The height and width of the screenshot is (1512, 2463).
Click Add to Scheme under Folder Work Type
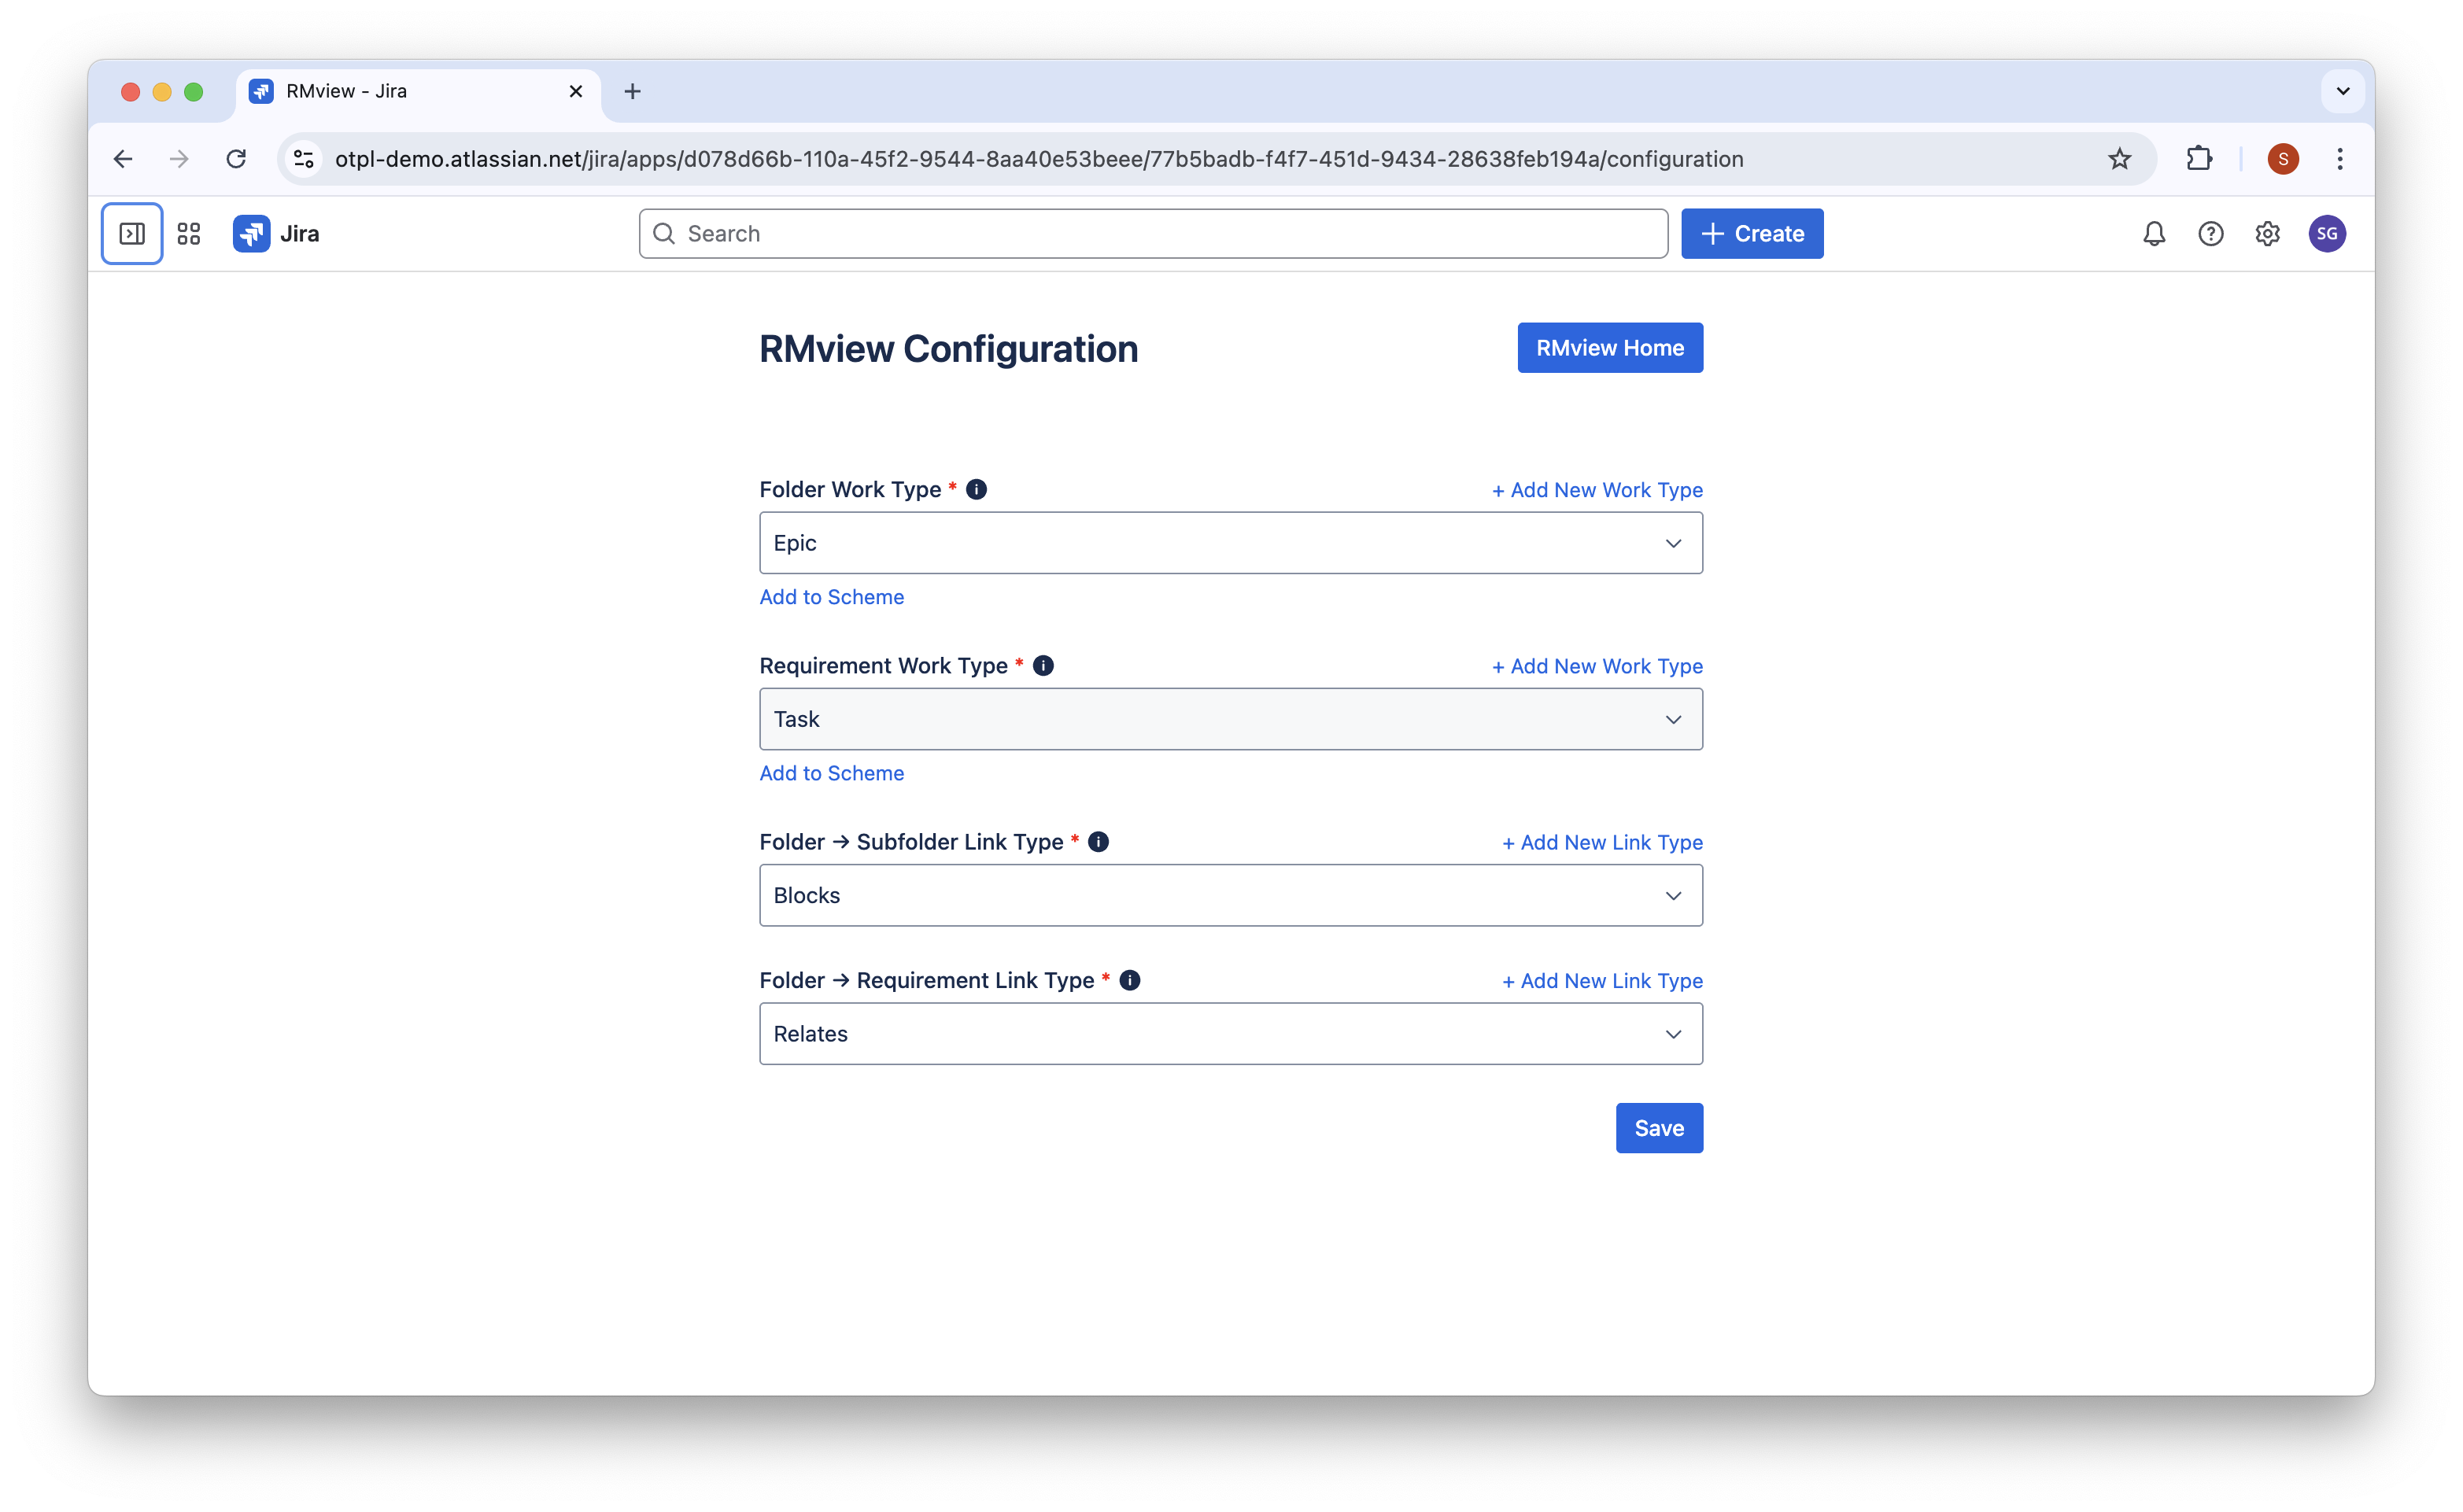pyautogui.click(x=831, y=597)
